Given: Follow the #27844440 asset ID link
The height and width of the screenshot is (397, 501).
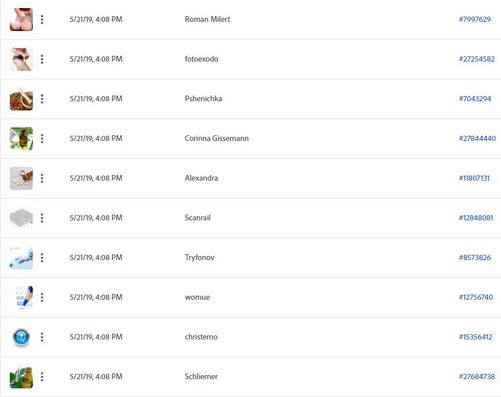Looking at the screenshot, I should [x=477, y=138].
